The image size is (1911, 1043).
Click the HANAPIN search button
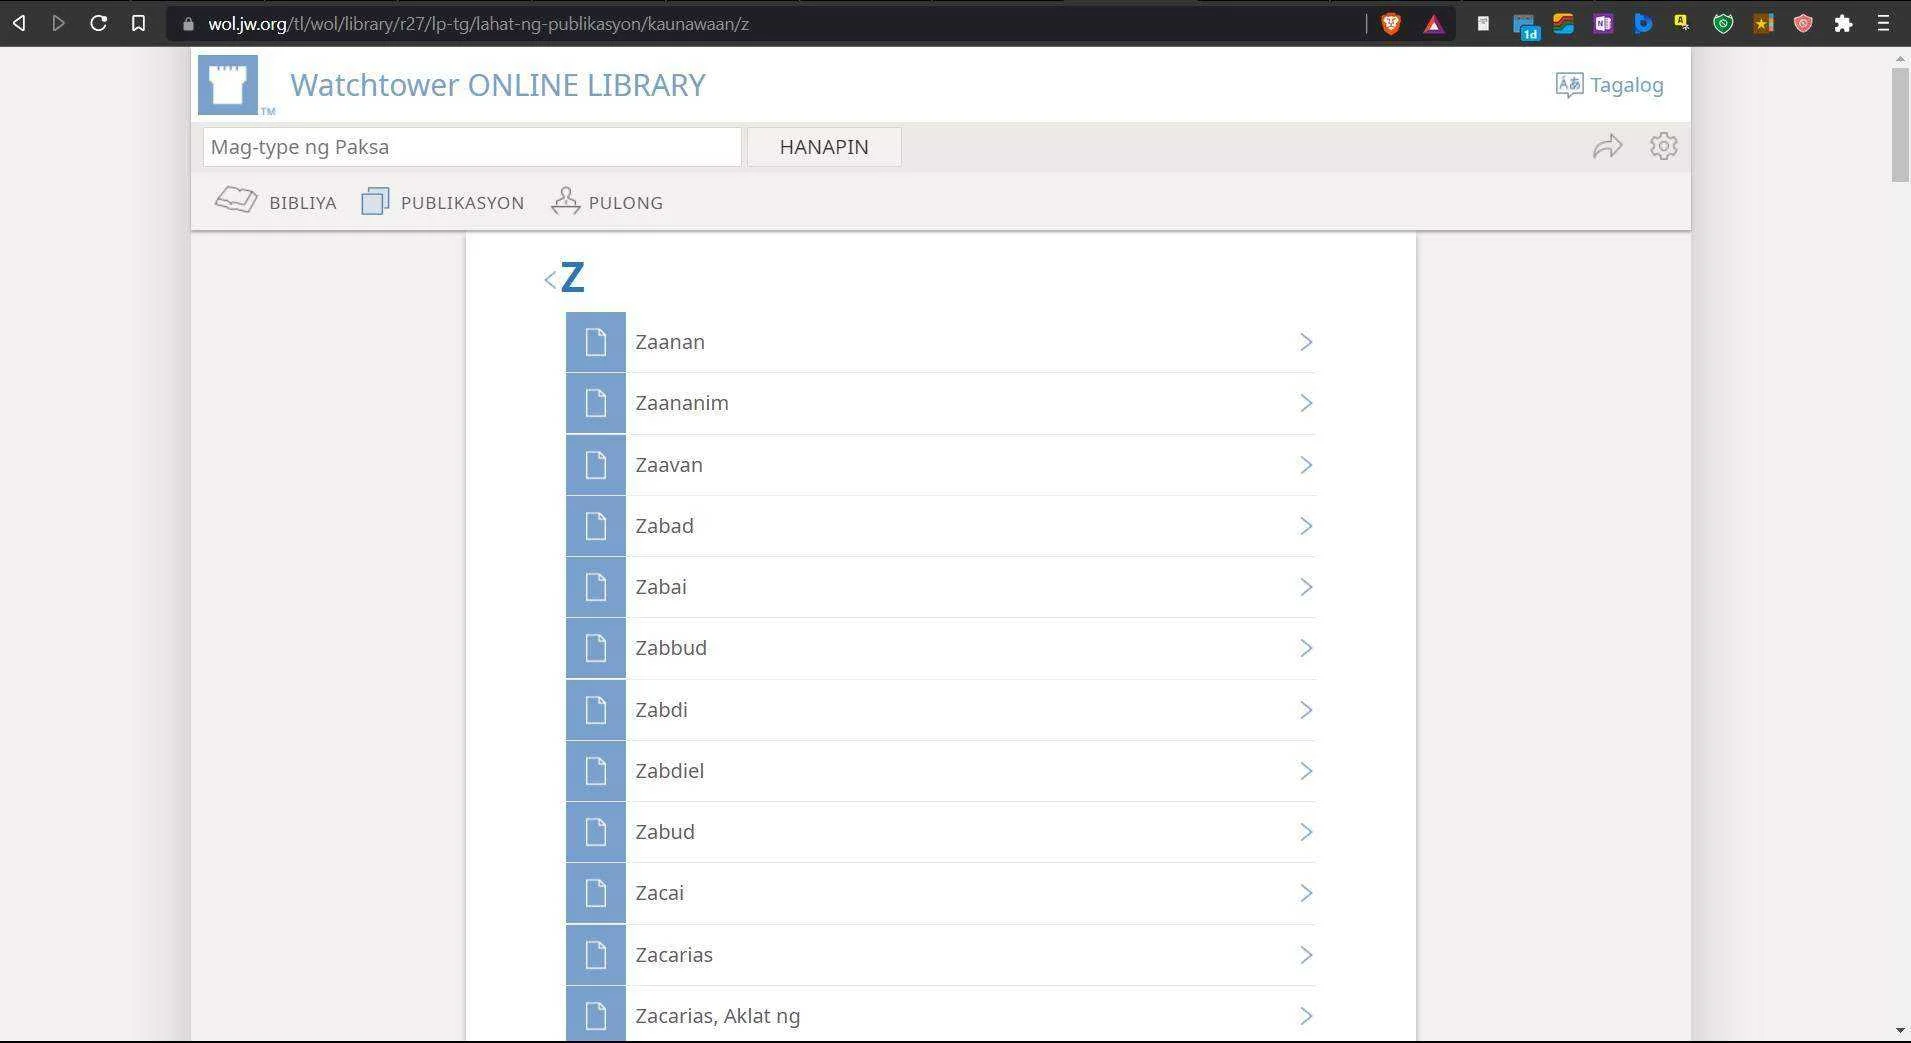[824, 147]
